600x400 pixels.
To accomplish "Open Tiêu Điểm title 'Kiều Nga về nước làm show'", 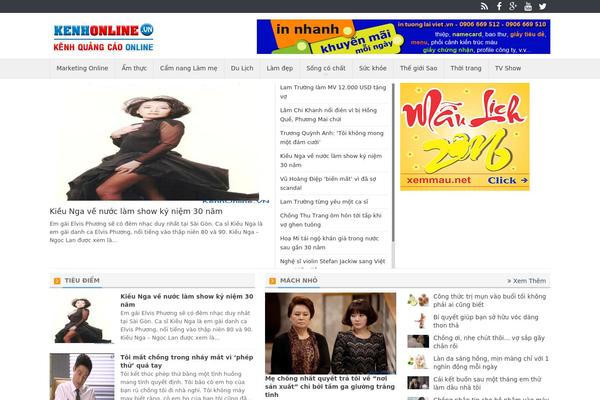I will point(187,300).
